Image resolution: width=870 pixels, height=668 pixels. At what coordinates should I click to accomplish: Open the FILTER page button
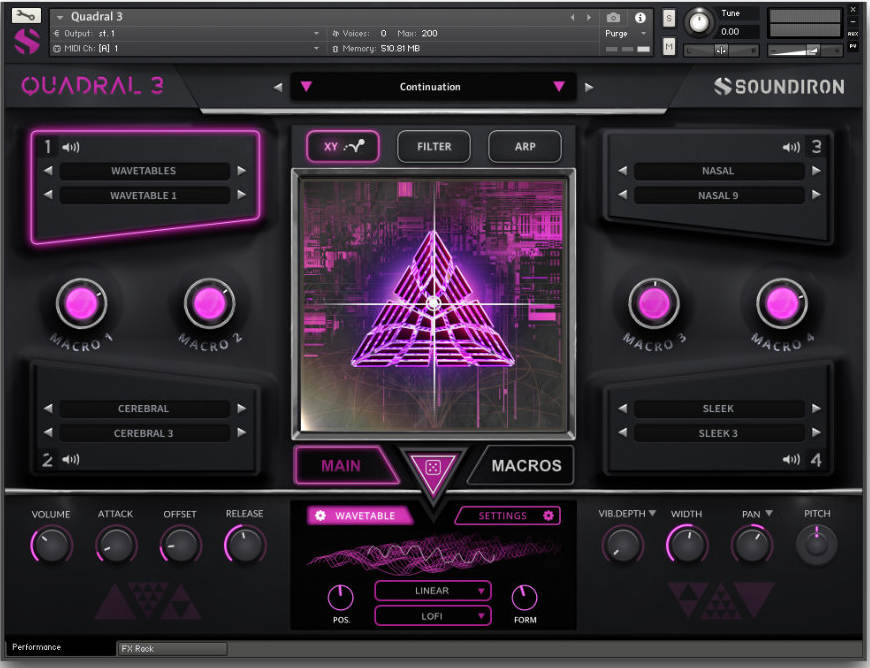click(433, 146)
